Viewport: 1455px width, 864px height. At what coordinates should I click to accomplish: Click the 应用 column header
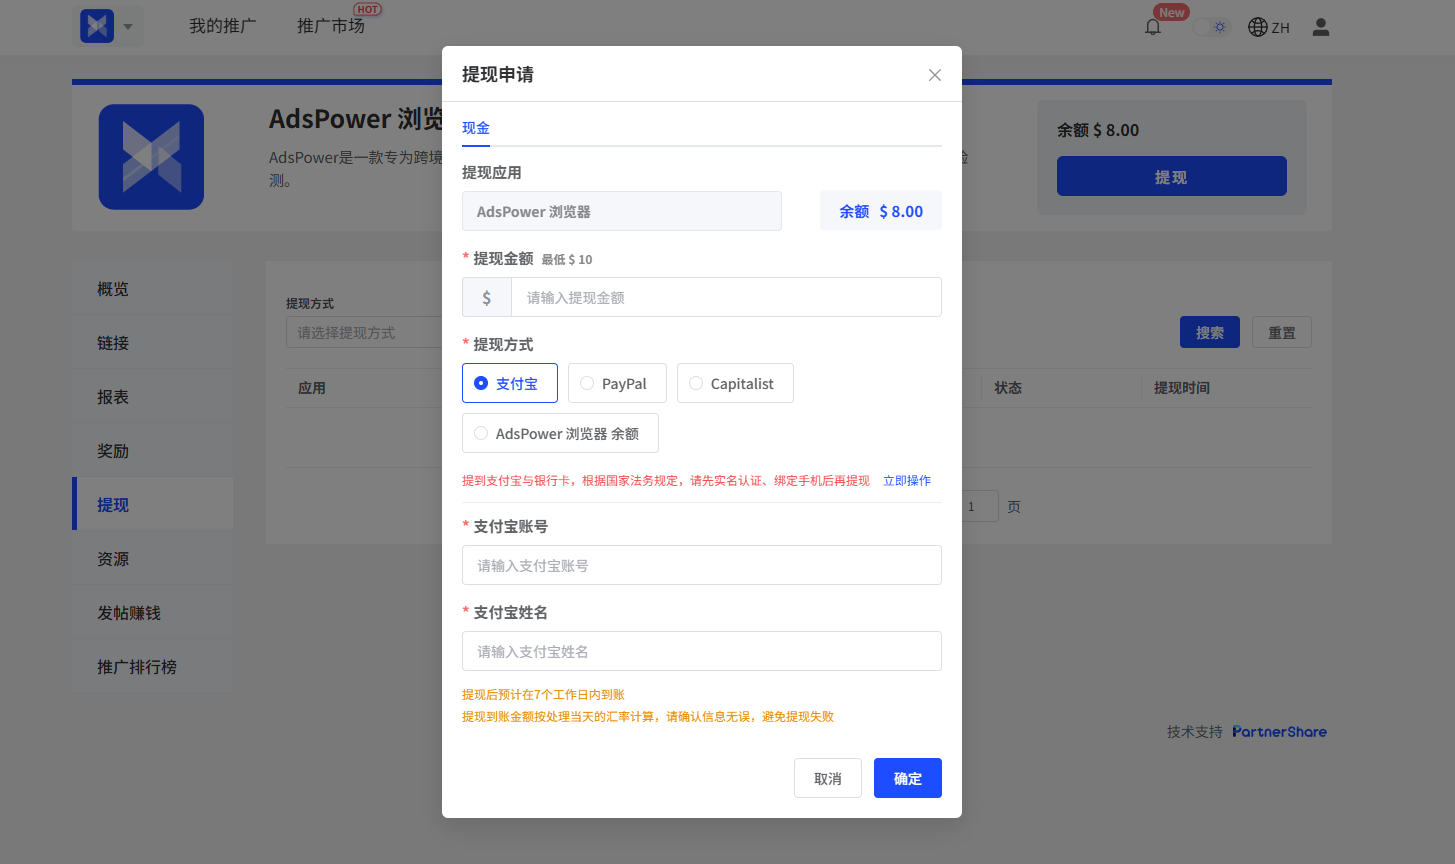tap(312, 388)
